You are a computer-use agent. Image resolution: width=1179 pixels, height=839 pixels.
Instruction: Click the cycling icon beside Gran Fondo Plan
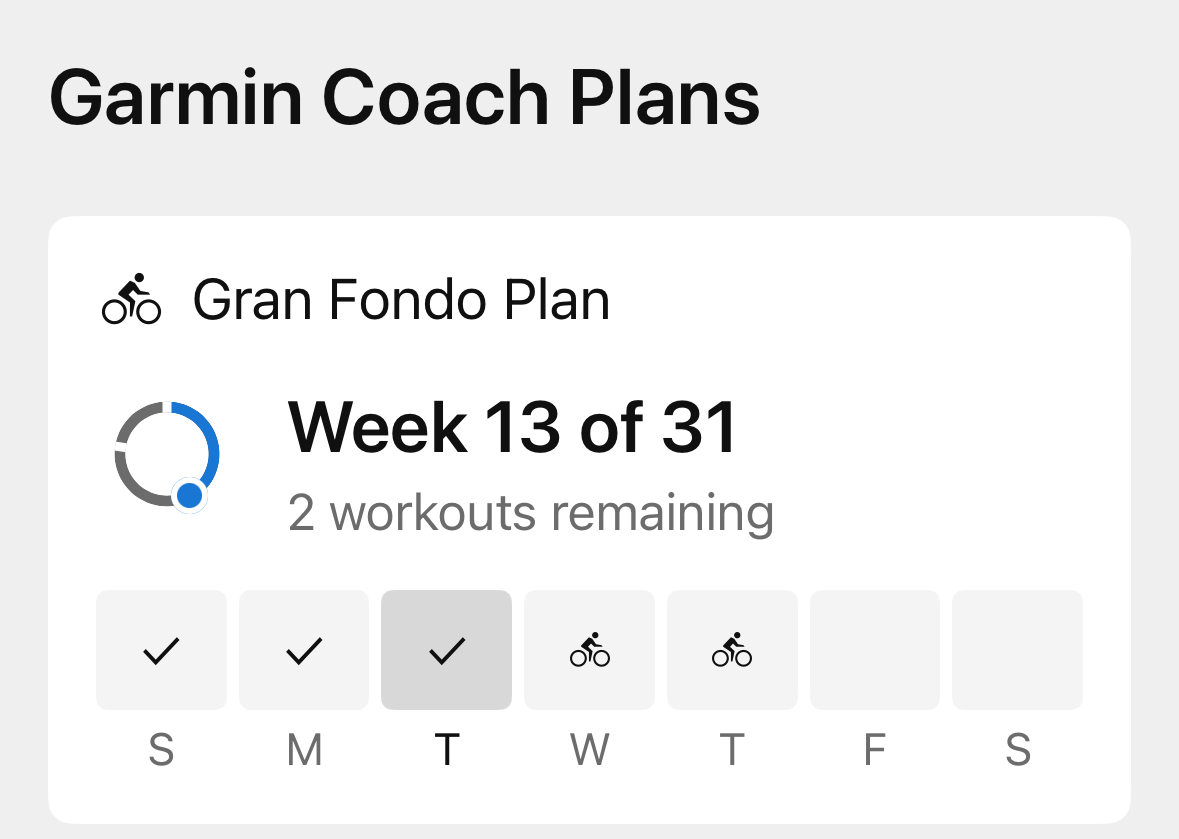131,299
